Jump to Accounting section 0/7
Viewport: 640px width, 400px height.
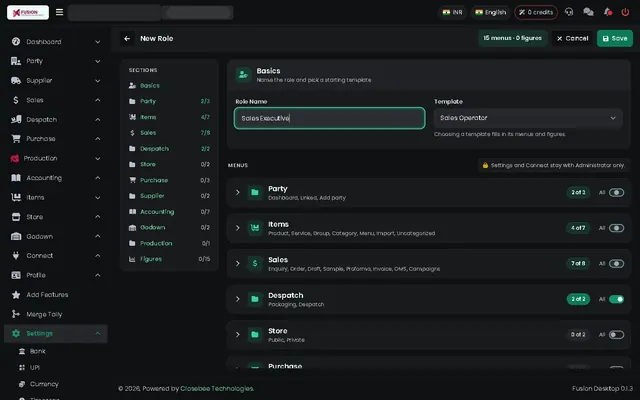[x=169, y=211]
